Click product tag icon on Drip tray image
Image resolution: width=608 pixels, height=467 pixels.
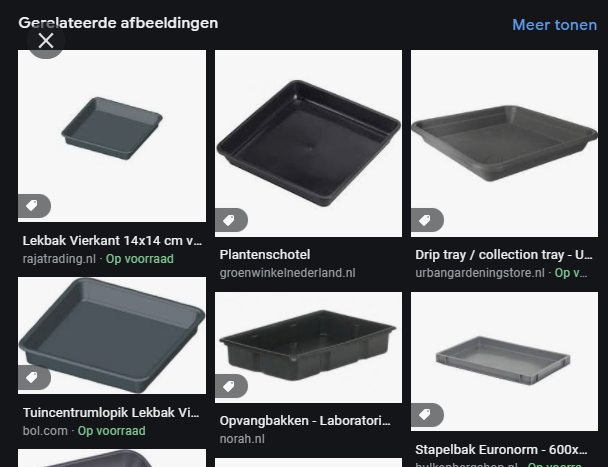click(x=427, y=220)
